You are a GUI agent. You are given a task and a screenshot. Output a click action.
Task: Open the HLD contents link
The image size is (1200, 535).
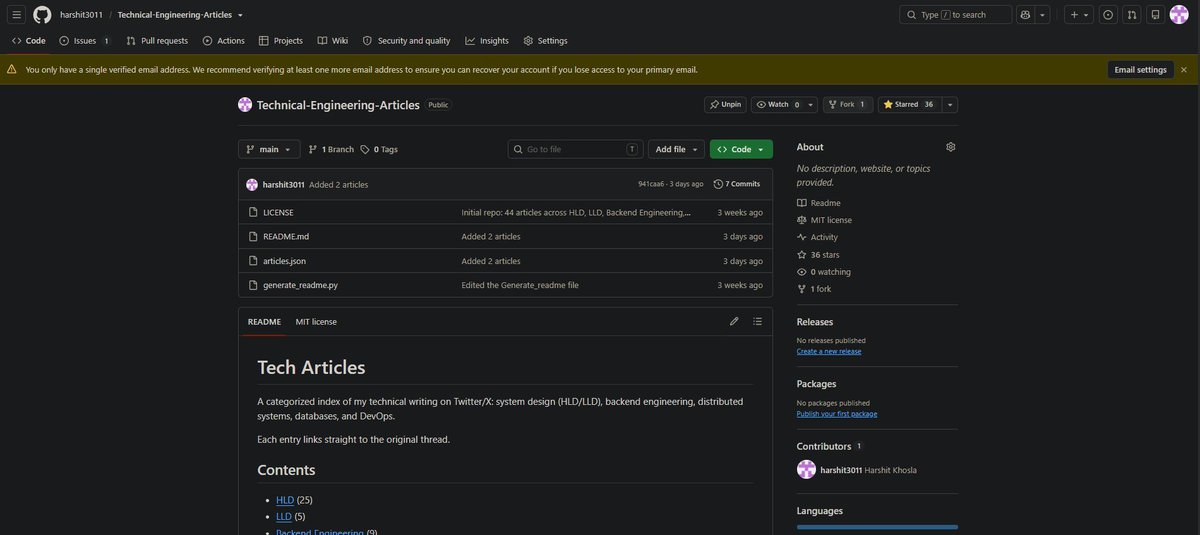(285, 499)
